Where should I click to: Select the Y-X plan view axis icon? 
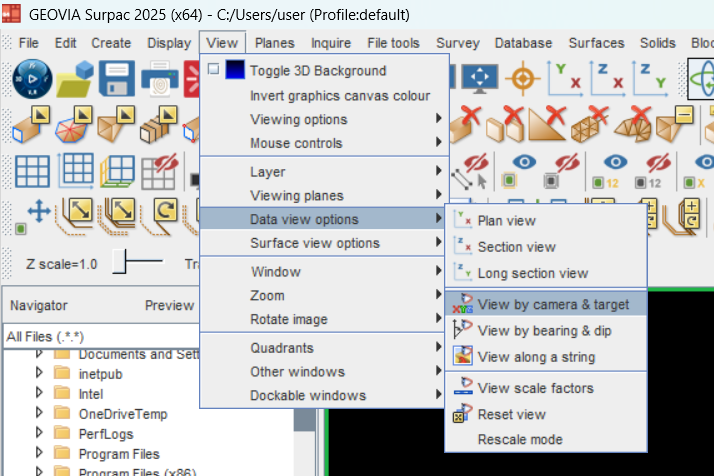[565, 78]
